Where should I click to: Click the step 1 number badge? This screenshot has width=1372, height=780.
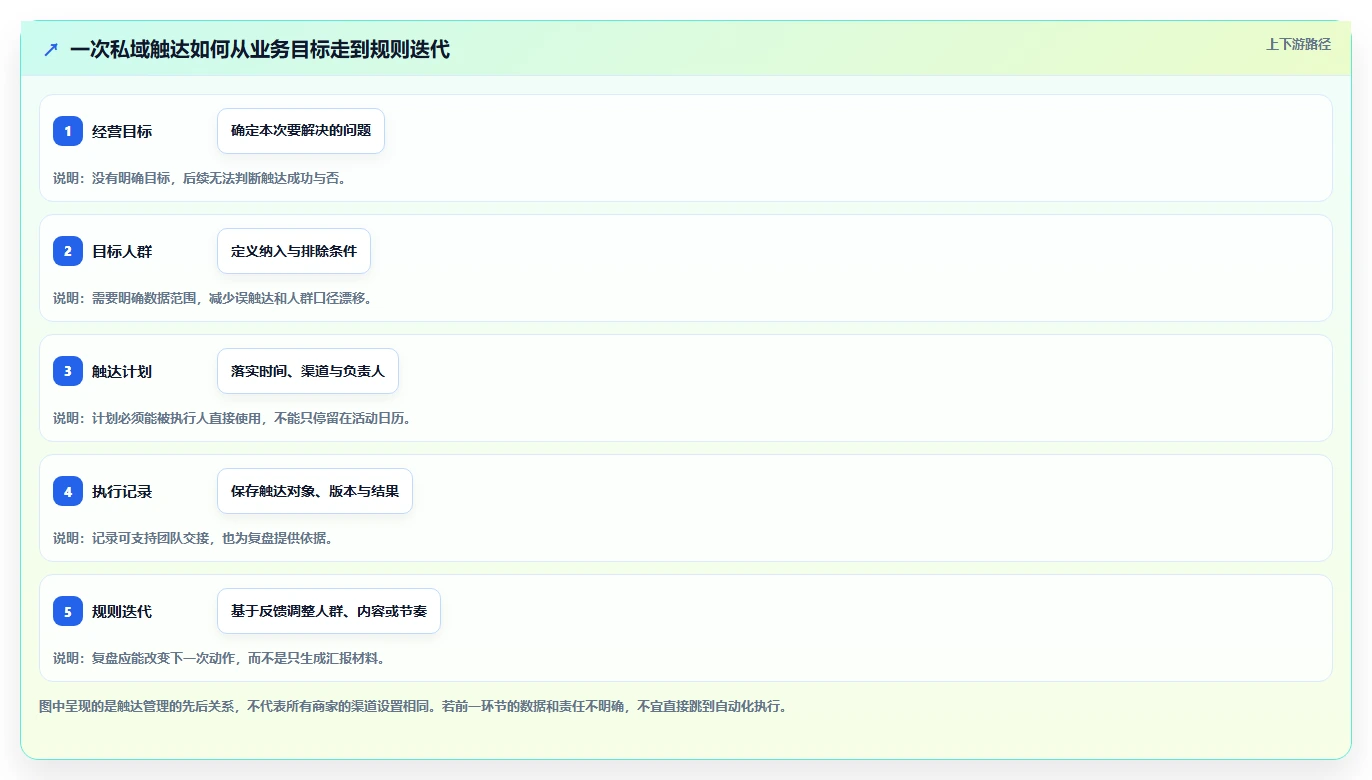pyautogui.click(x=68, y=131)
